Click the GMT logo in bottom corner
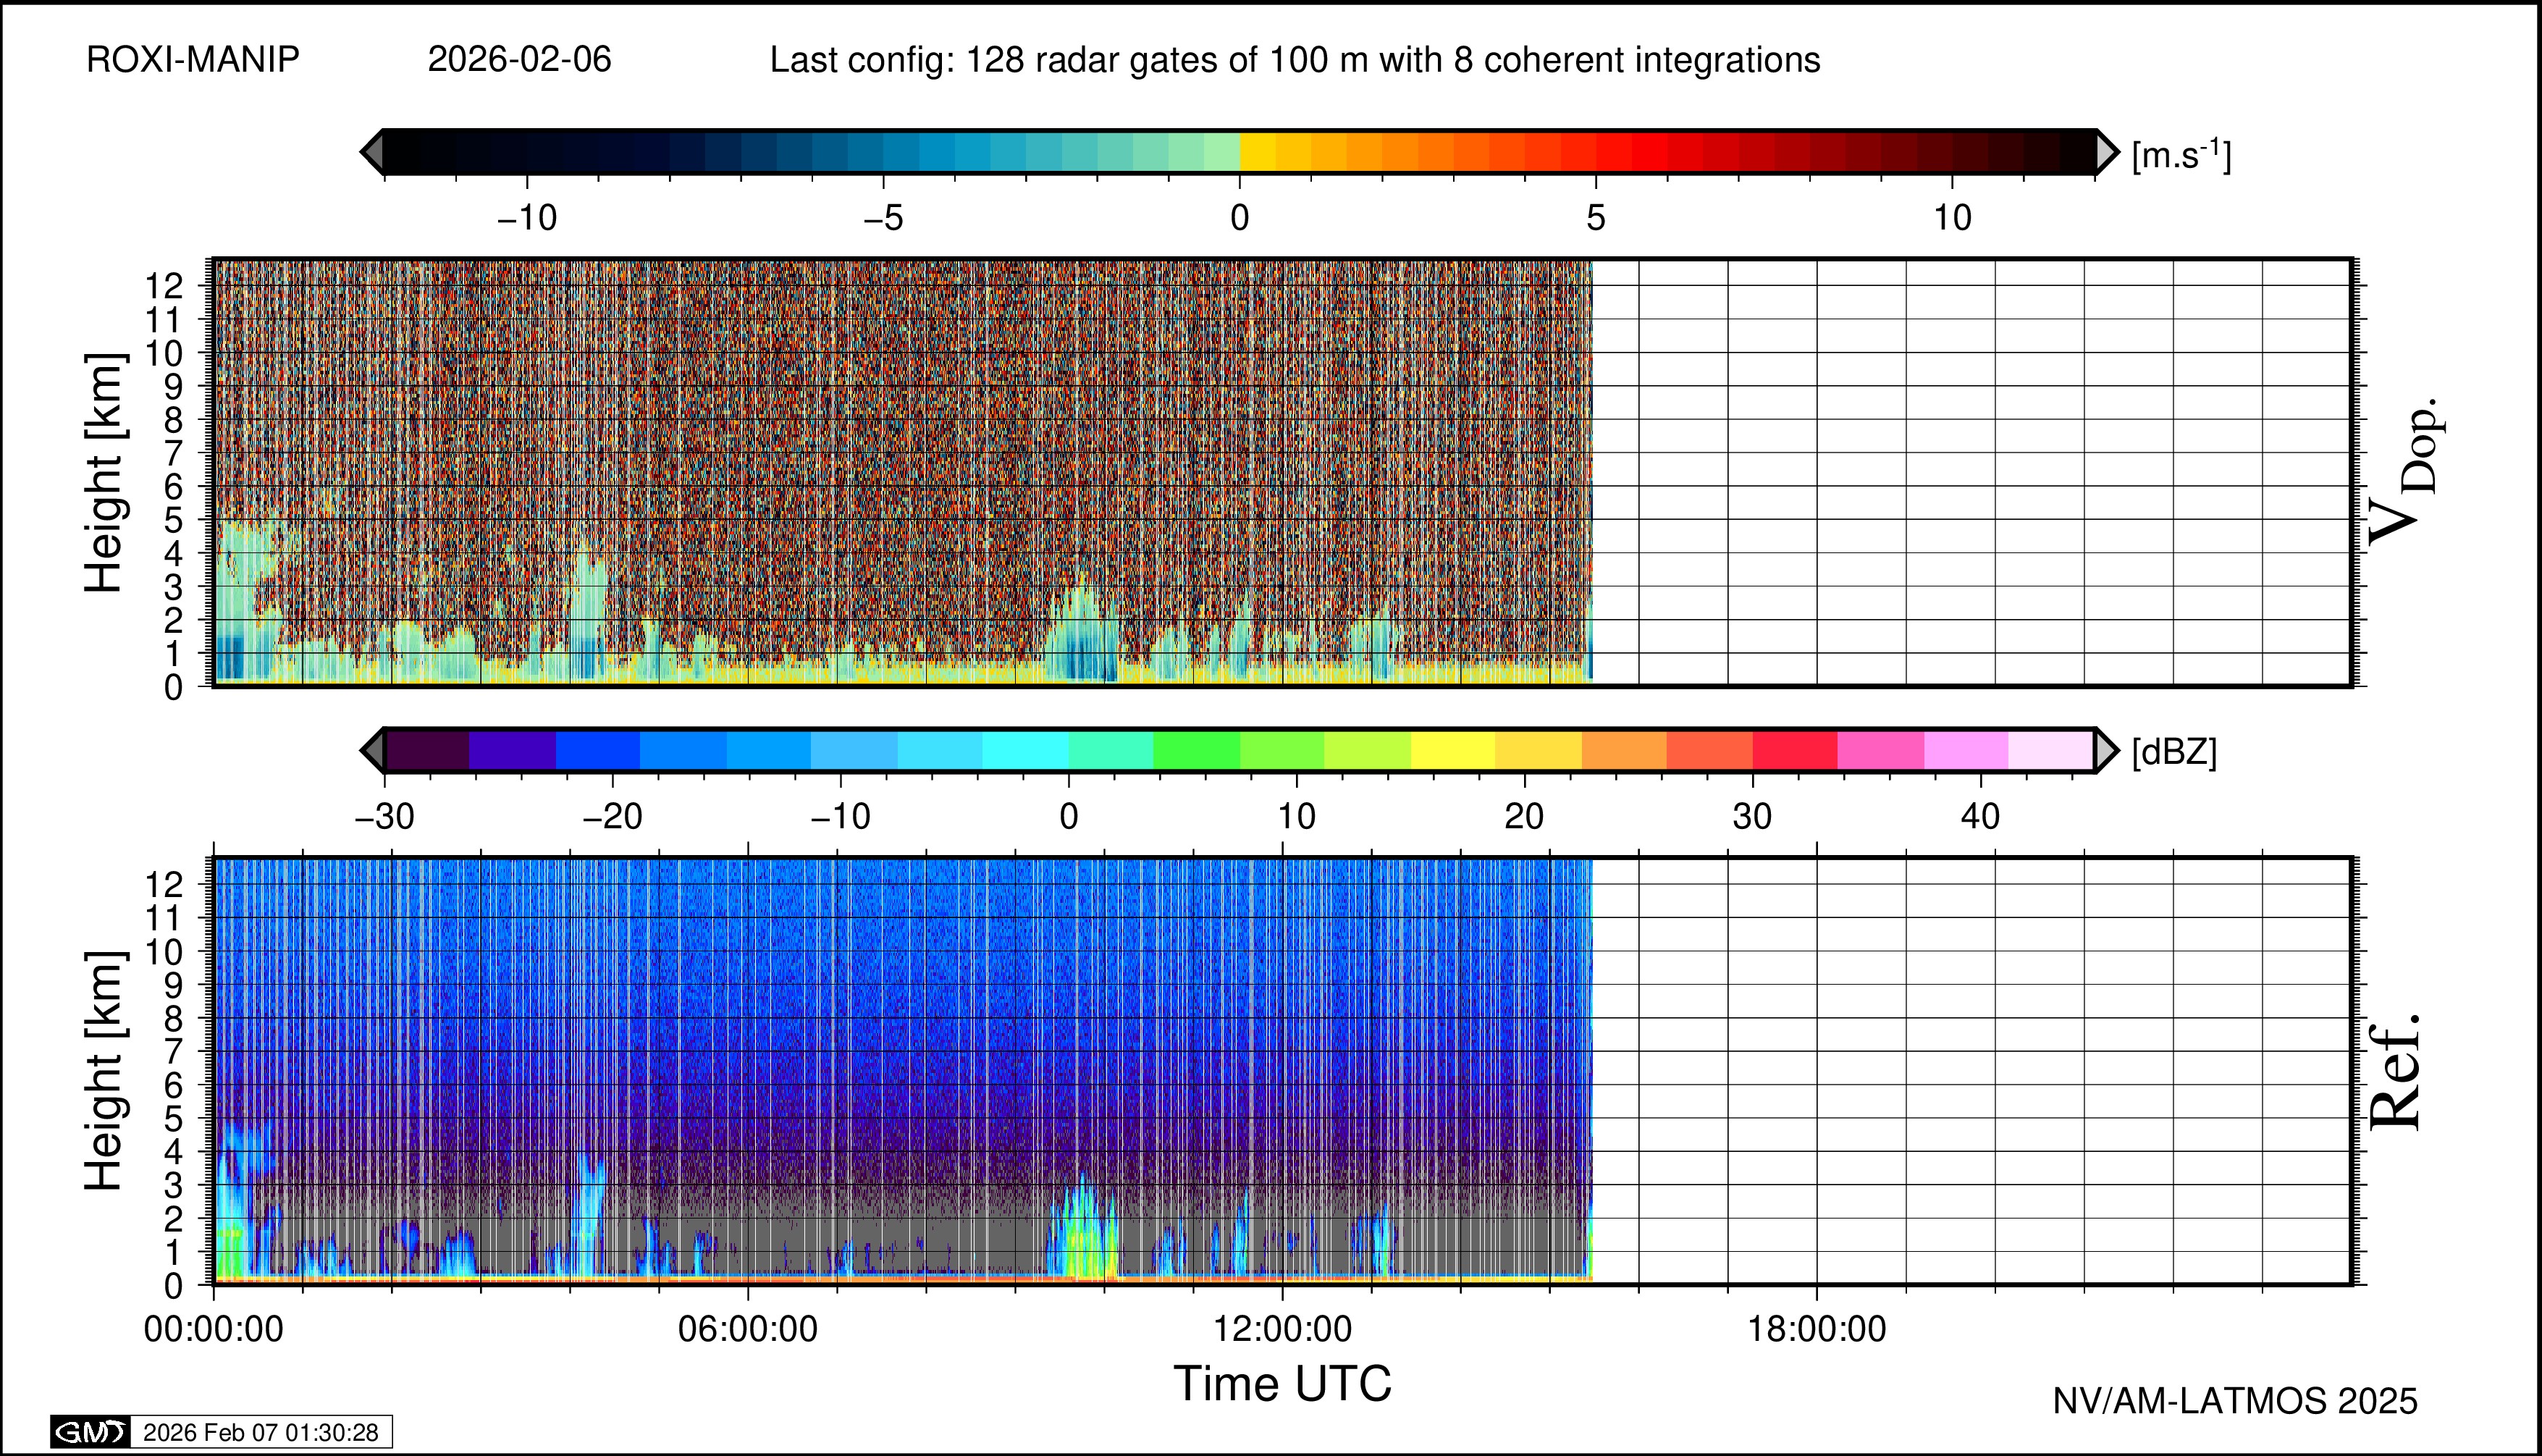 (x=90, y=1432)
